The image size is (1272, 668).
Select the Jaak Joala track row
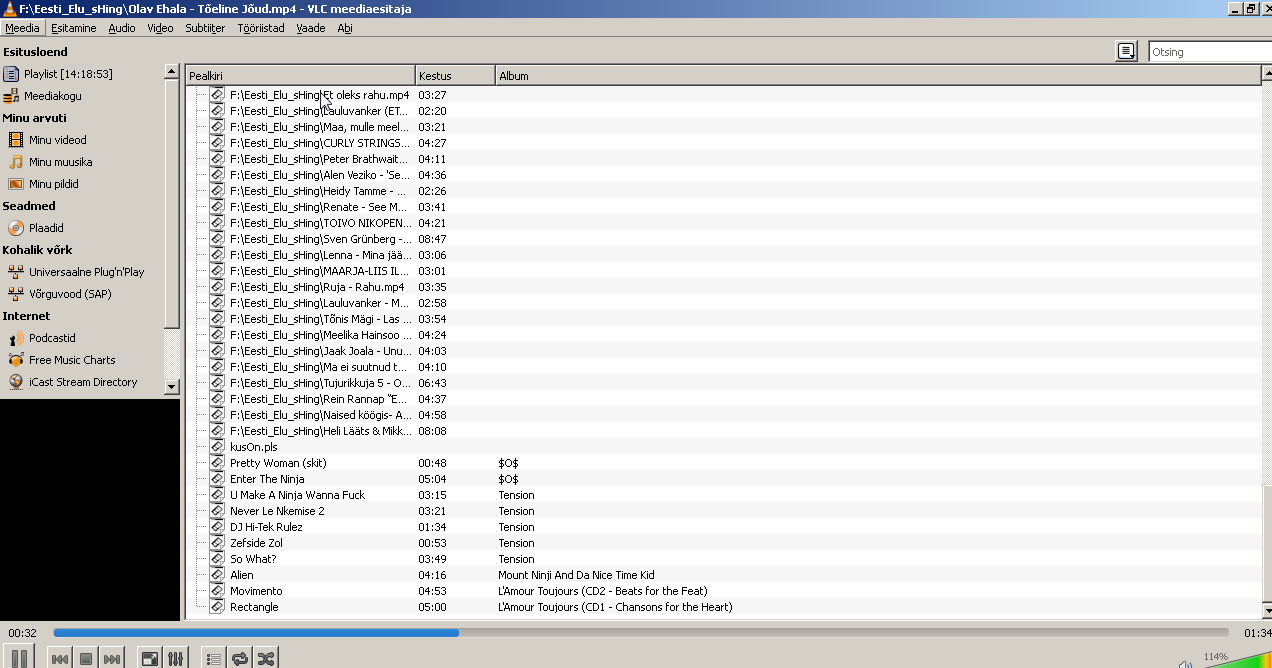click(x=724, y=351)
